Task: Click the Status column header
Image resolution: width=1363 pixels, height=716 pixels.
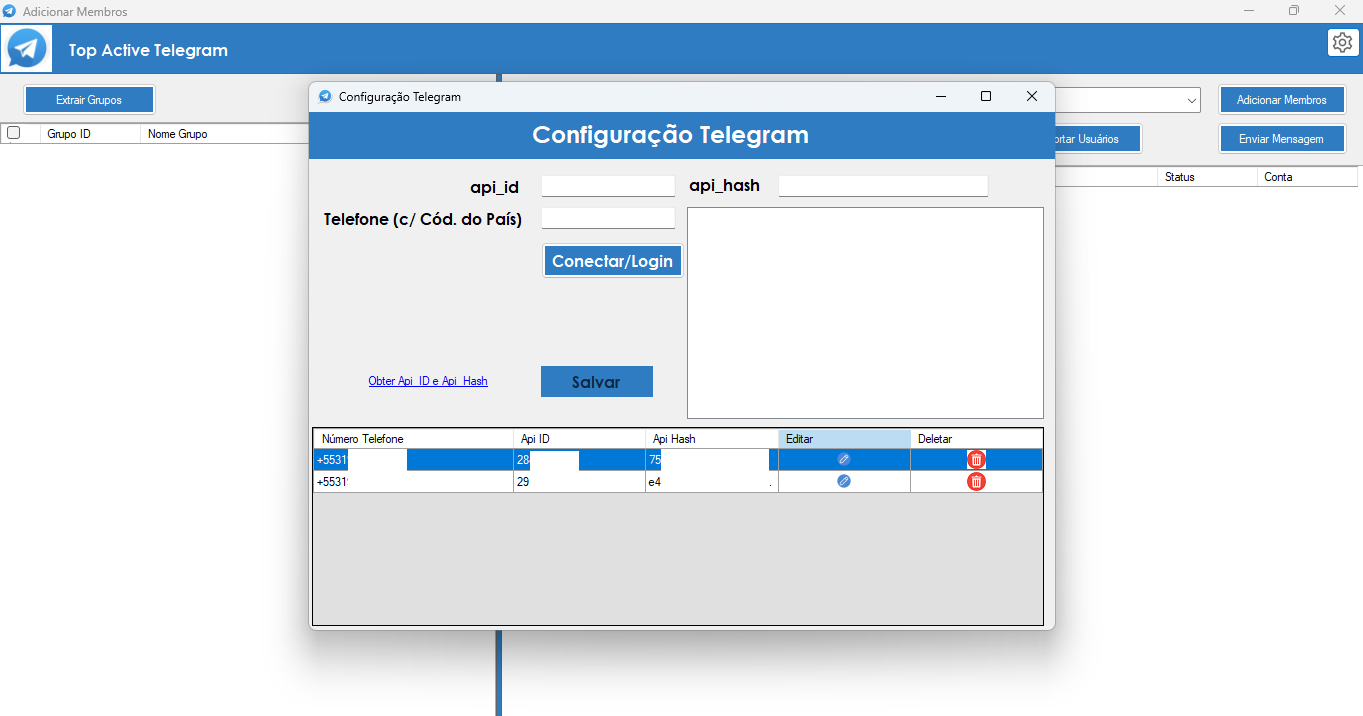Action: tap(1207, 176)
